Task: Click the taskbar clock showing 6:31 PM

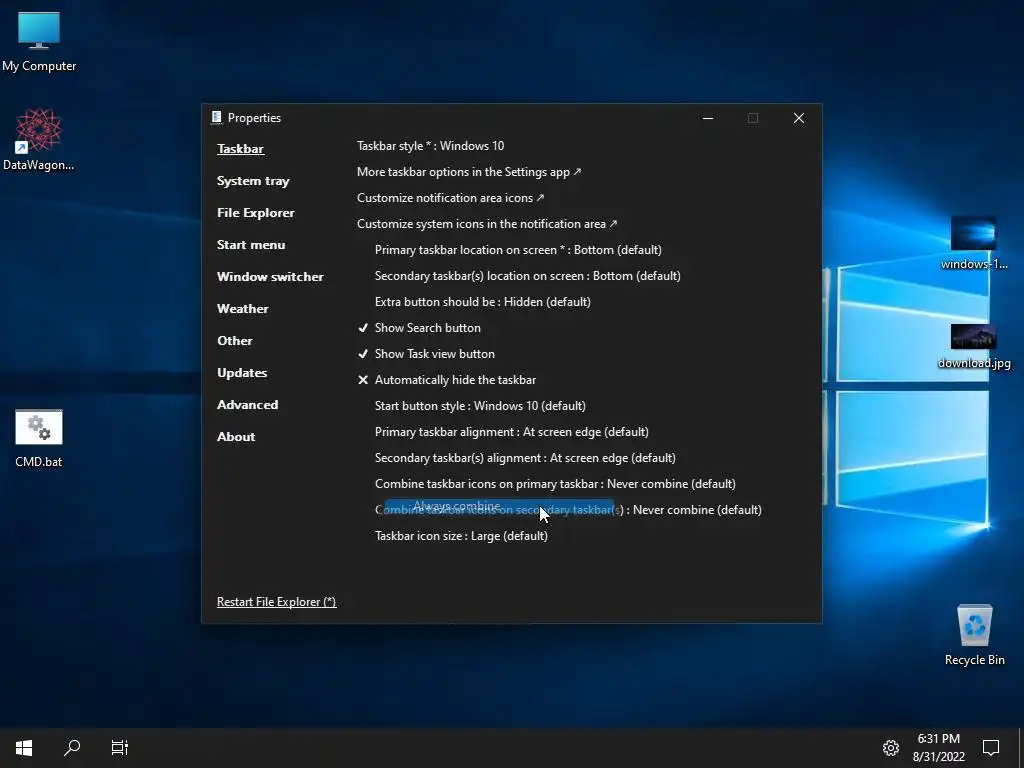Action: [x=938, y=748]
